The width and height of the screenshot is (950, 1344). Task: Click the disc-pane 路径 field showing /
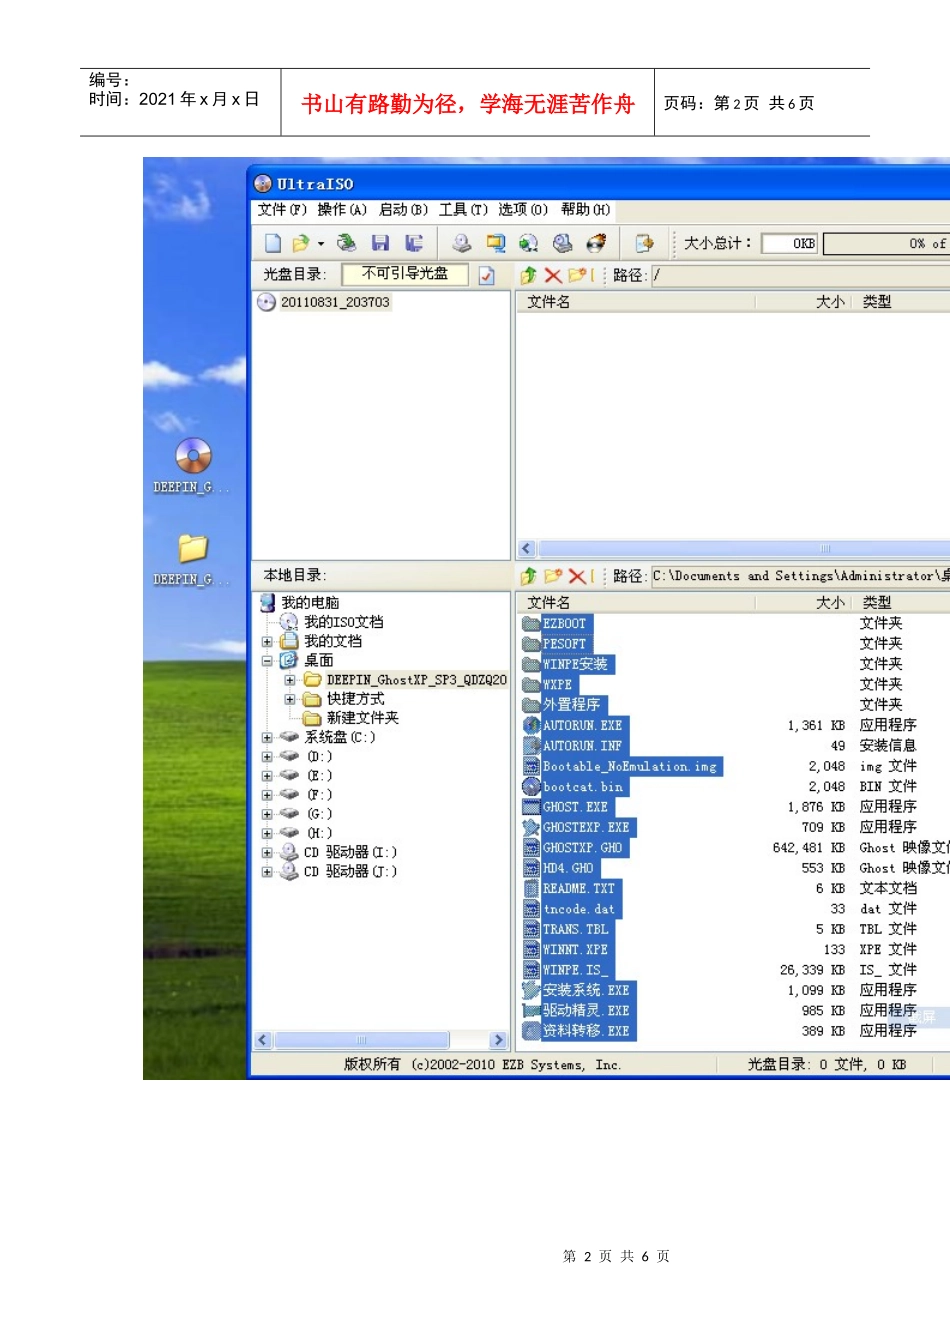coord(800,275)
